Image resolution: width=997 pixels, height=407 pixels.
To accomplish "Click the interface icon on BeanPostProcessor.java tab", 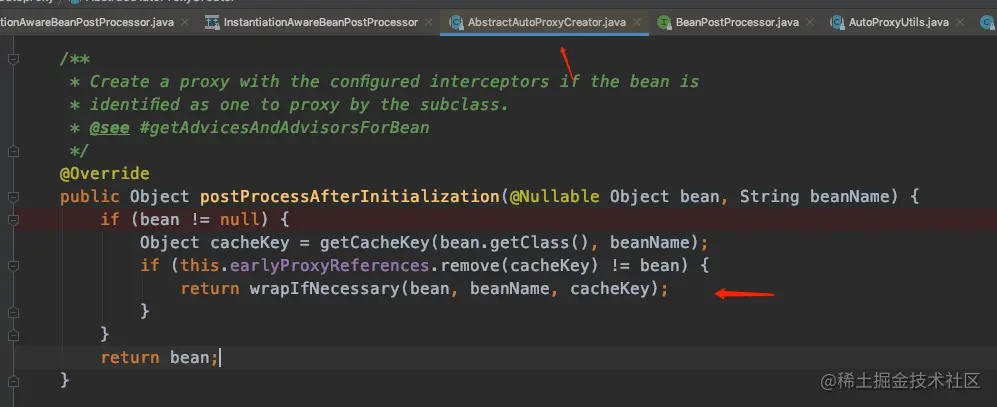I will click(x=664, y=22).
